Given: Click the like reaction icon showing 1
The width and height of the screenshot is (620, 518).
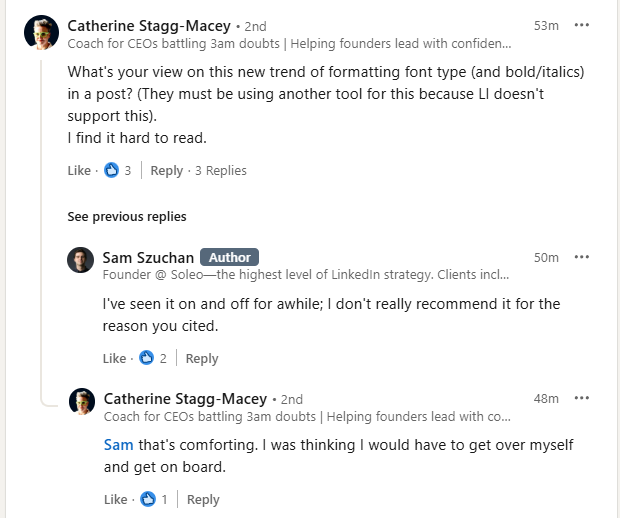Looking at the screenshot, I should [148, 499].
